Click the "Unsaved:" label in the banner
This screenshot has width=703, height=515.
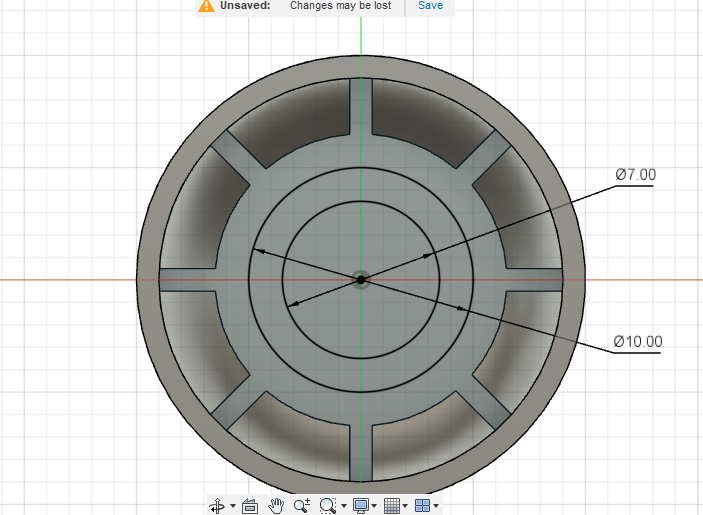(x=245, y=5)
